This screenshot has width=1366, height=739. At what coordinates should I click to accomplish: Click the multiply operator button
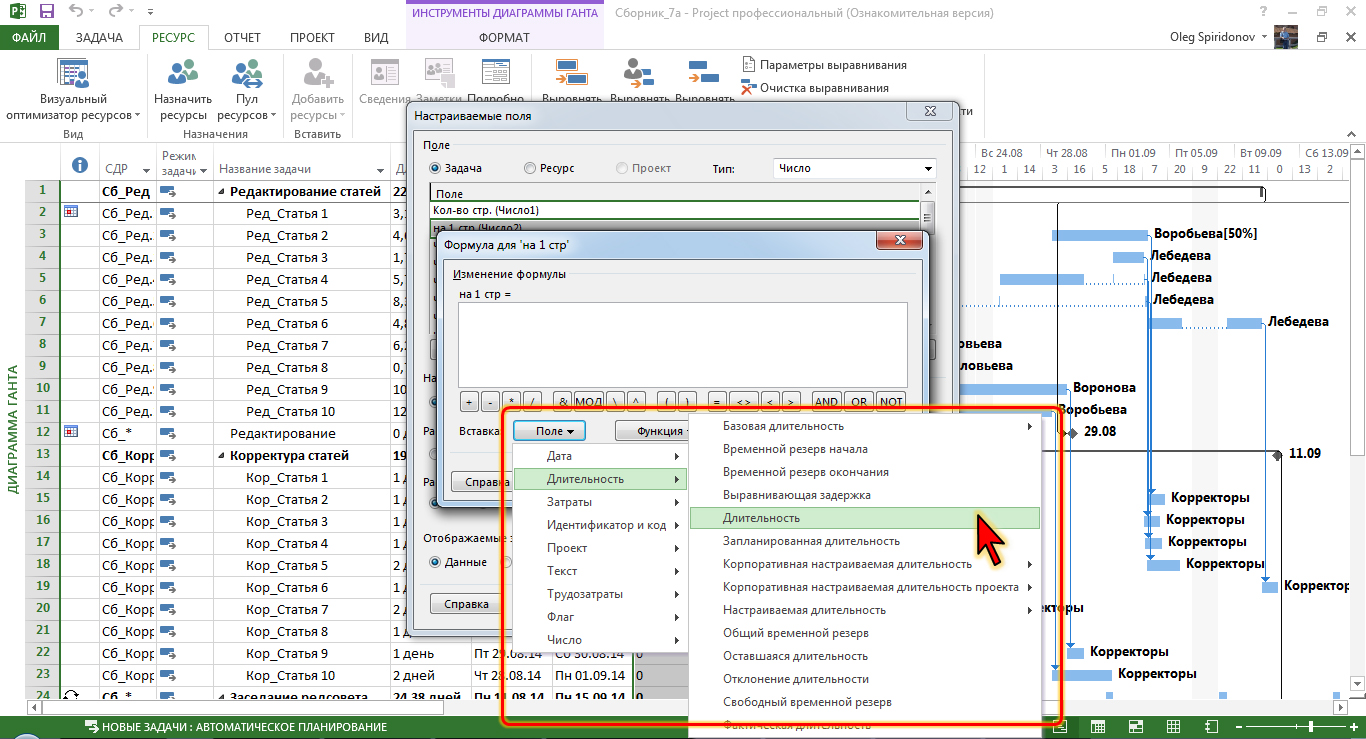pyautogui.click(x=513, y=402)
